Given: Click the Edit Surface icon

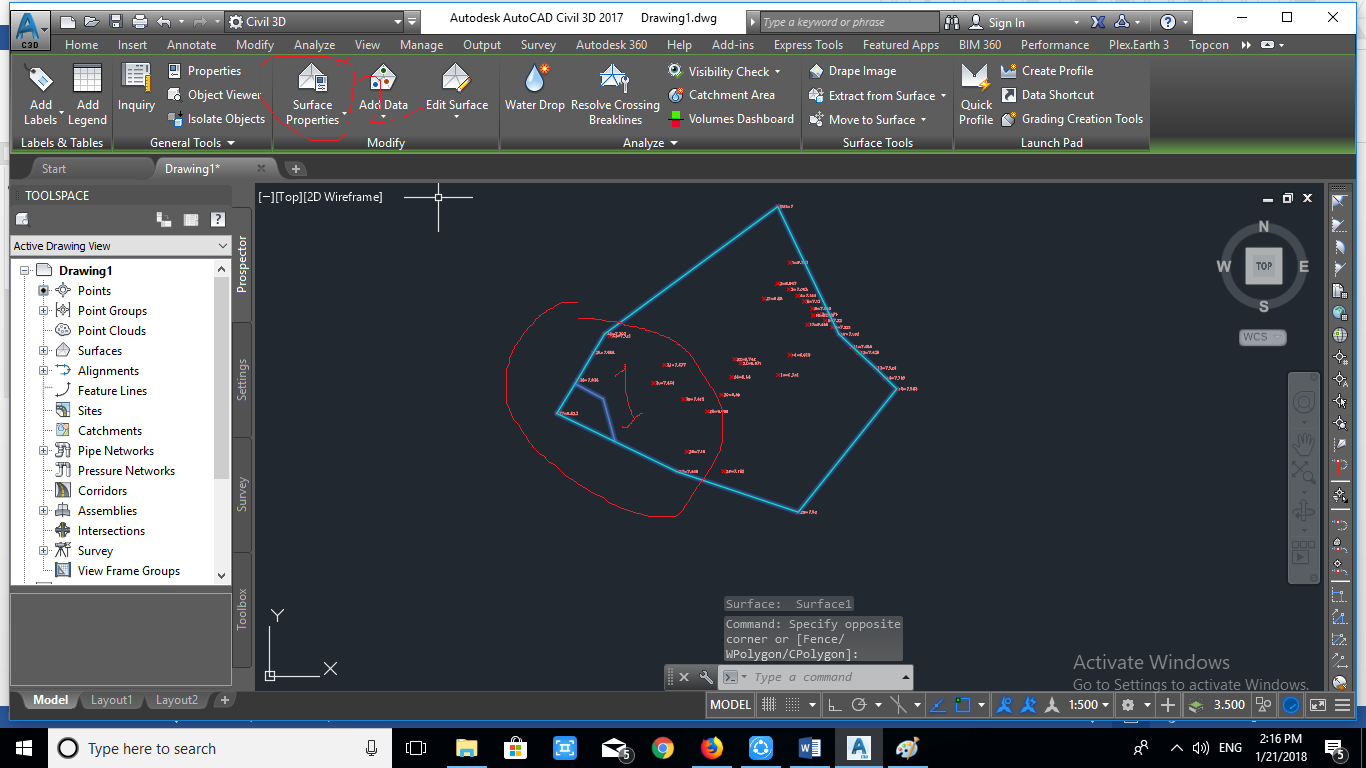Looking at the screenshot, I should point(457,77).
